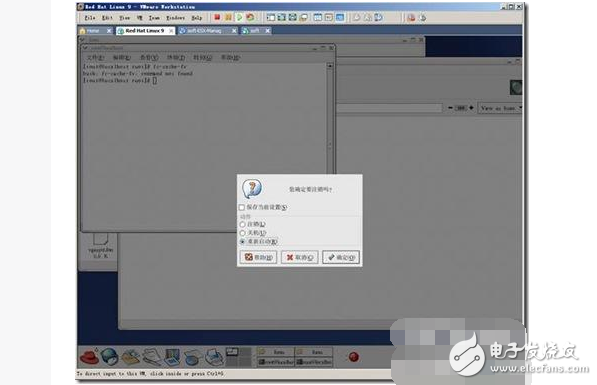Switch to the Red Hat Linux 9 tab
The height and width of the screenshot is (385, 597).
coord(145,31)
